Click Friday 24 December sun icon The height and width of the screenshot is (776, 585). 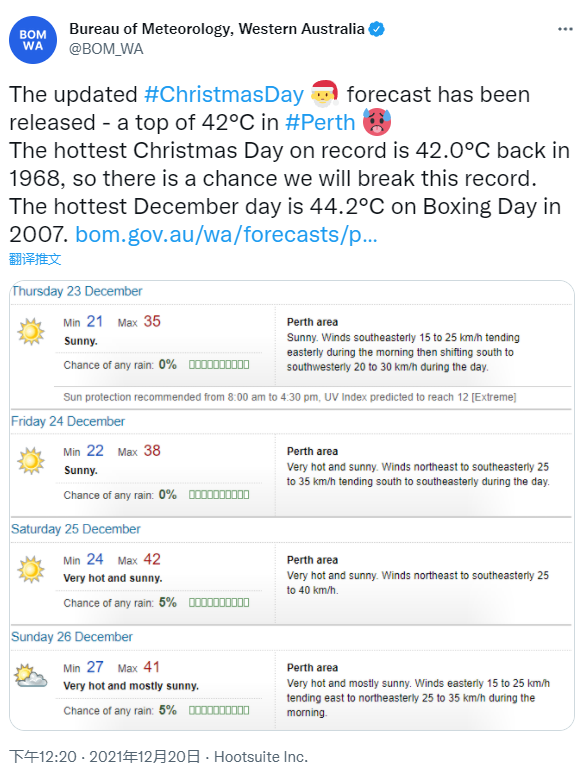pyautogui.click(x=31, y=461)
